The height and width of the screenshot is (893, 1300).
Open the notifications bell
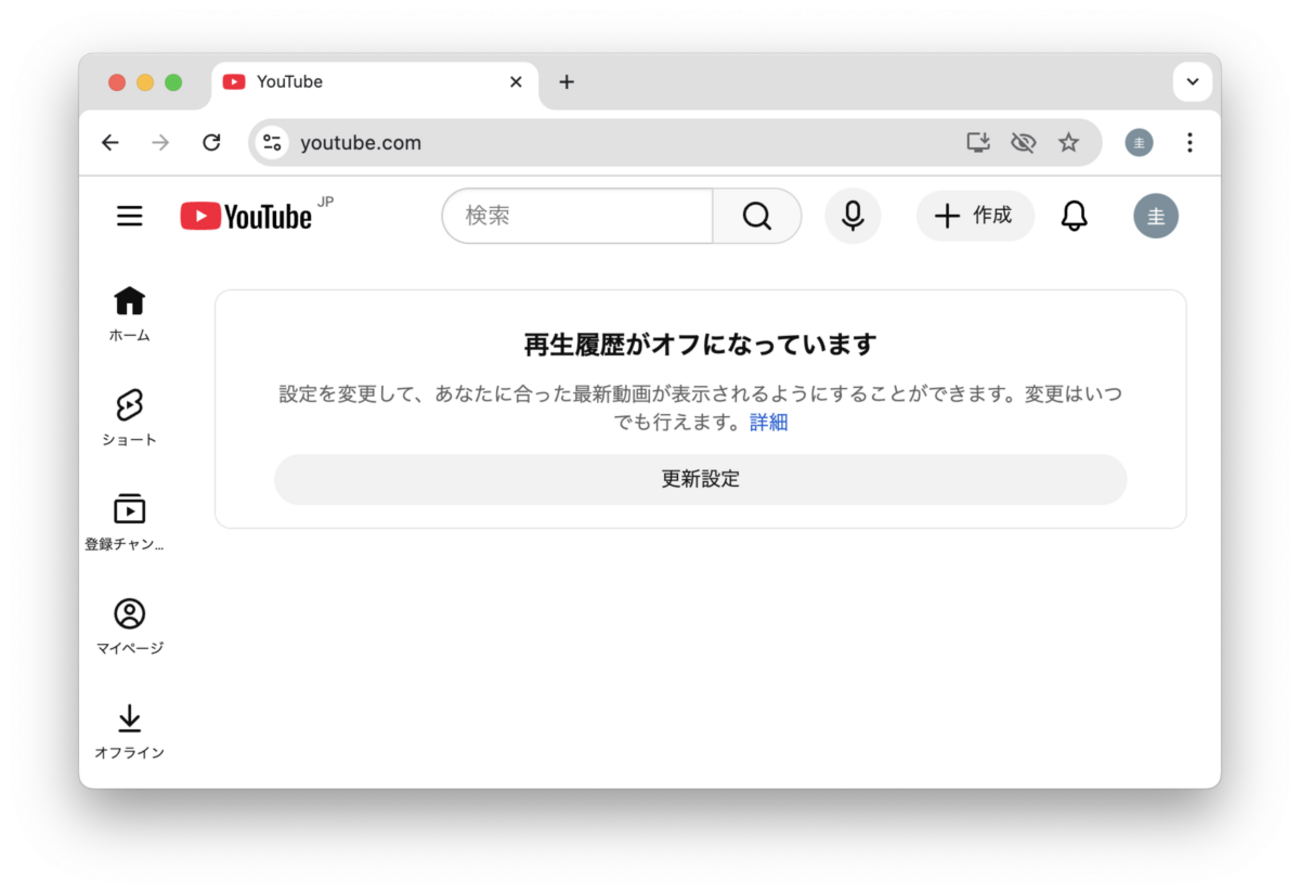pyautogui.click(x=1074, y=216)
